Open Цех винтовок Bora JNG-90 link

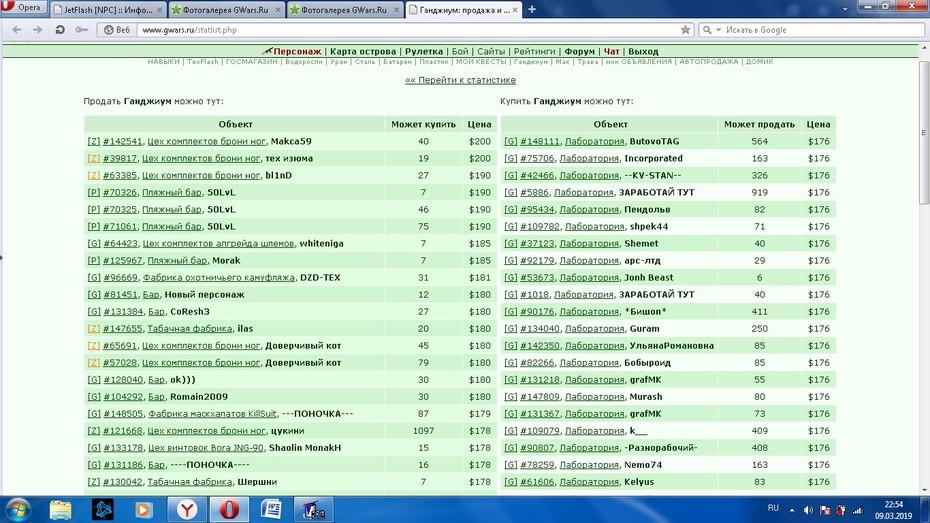[206, 448]
